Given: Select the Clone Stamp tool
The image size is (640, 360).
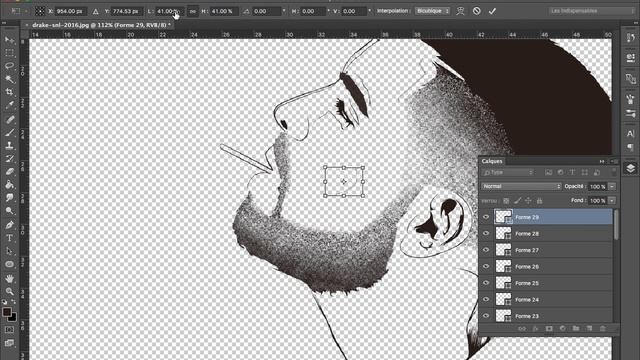Looking at the screenshot, I should tap(9, 145).
